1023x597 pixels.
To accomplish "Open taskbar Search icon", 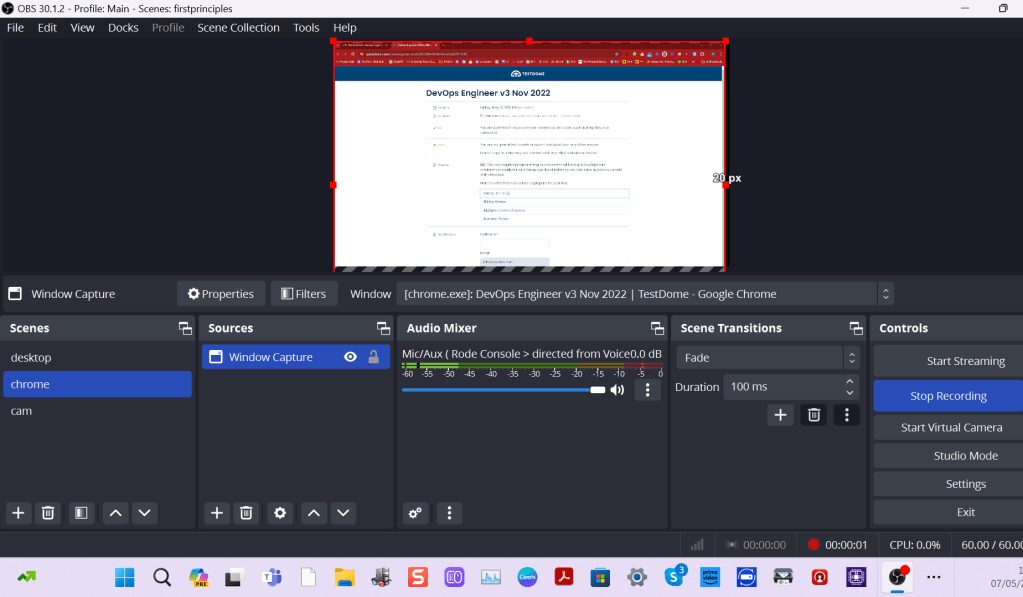I will tap(162, 577).
